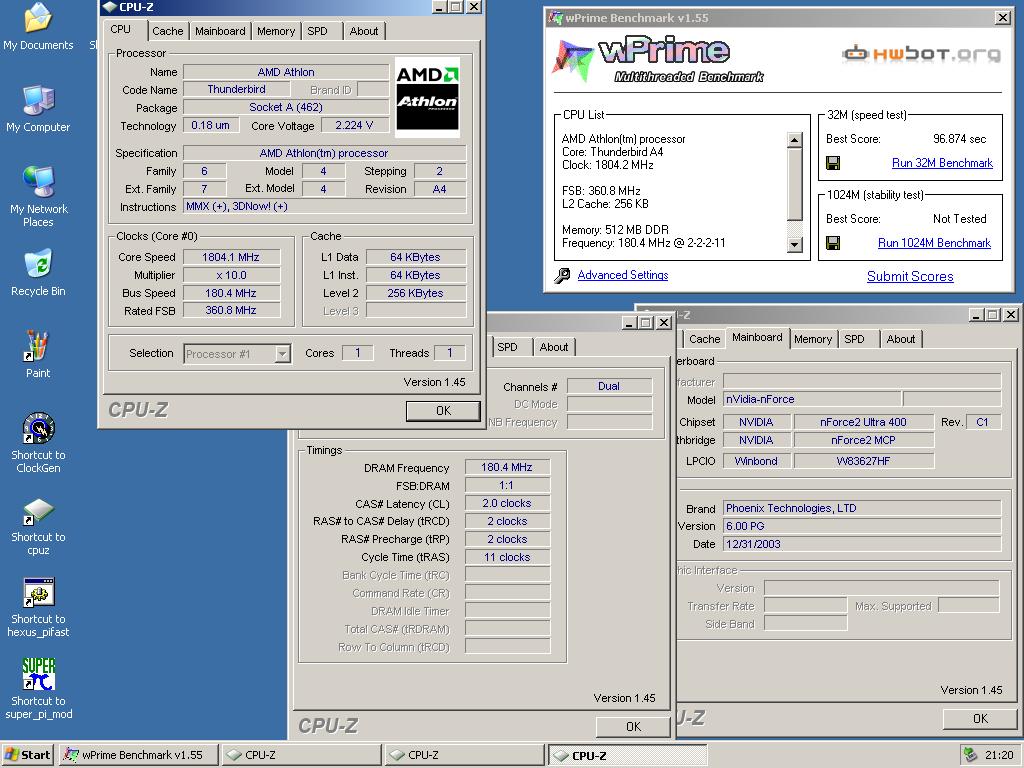The width and height of the screenshot is (1024, 768).
Task: Click the Rated FSB value 360.8 MHz
Action: pyautogui.click(x=231, y=311)
